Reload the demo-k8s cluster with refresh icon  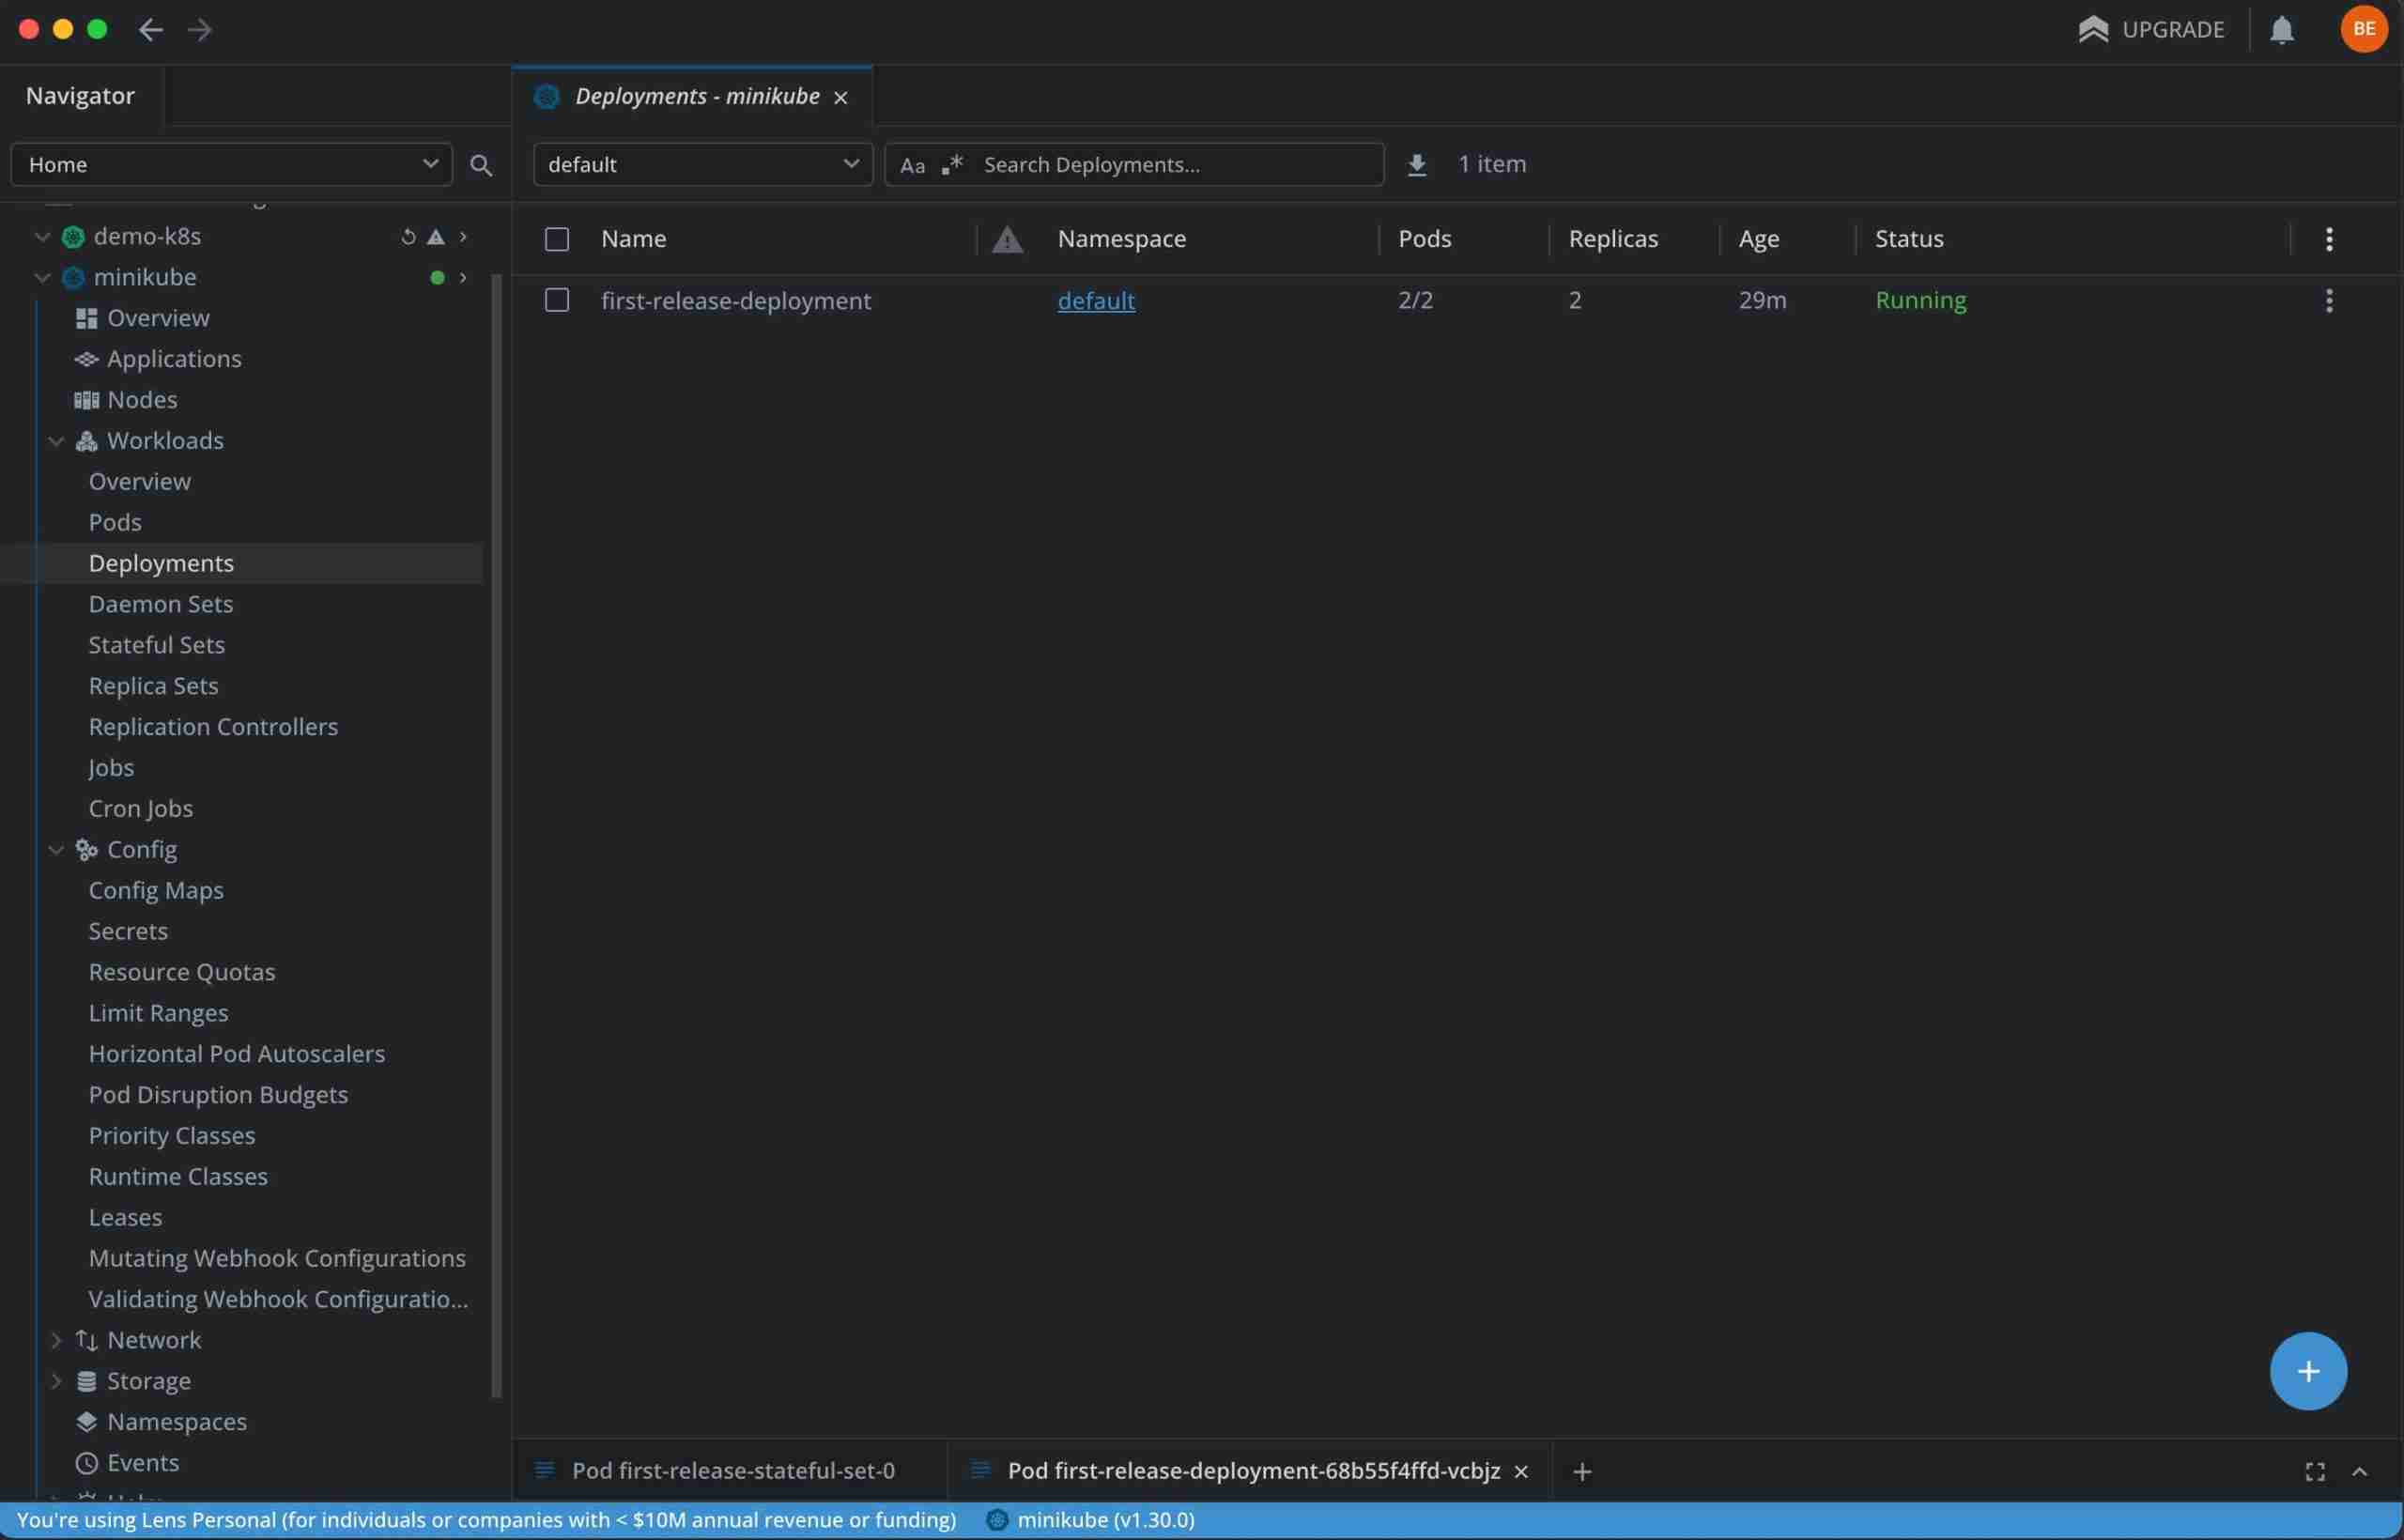pos(407,235)
